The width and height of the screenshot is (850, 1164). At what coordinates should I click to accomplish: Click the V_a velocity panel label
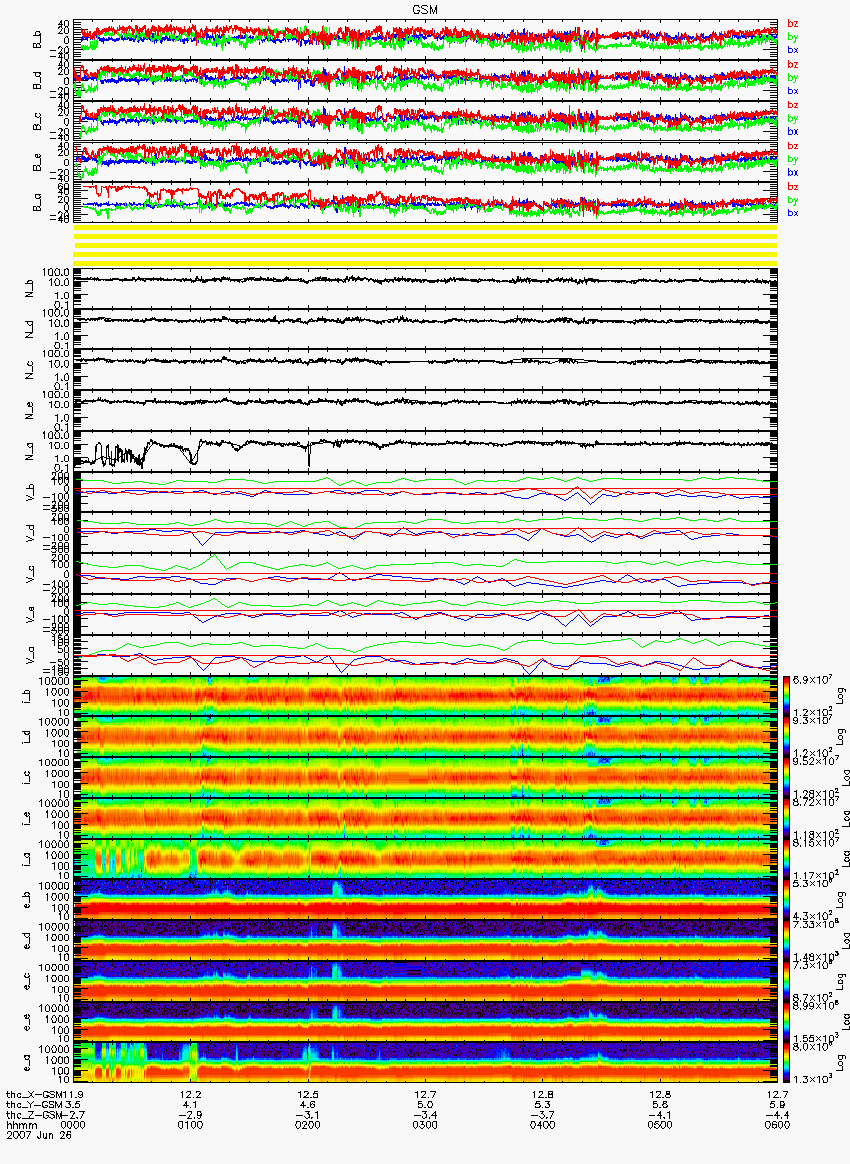(x=31, y=654)
